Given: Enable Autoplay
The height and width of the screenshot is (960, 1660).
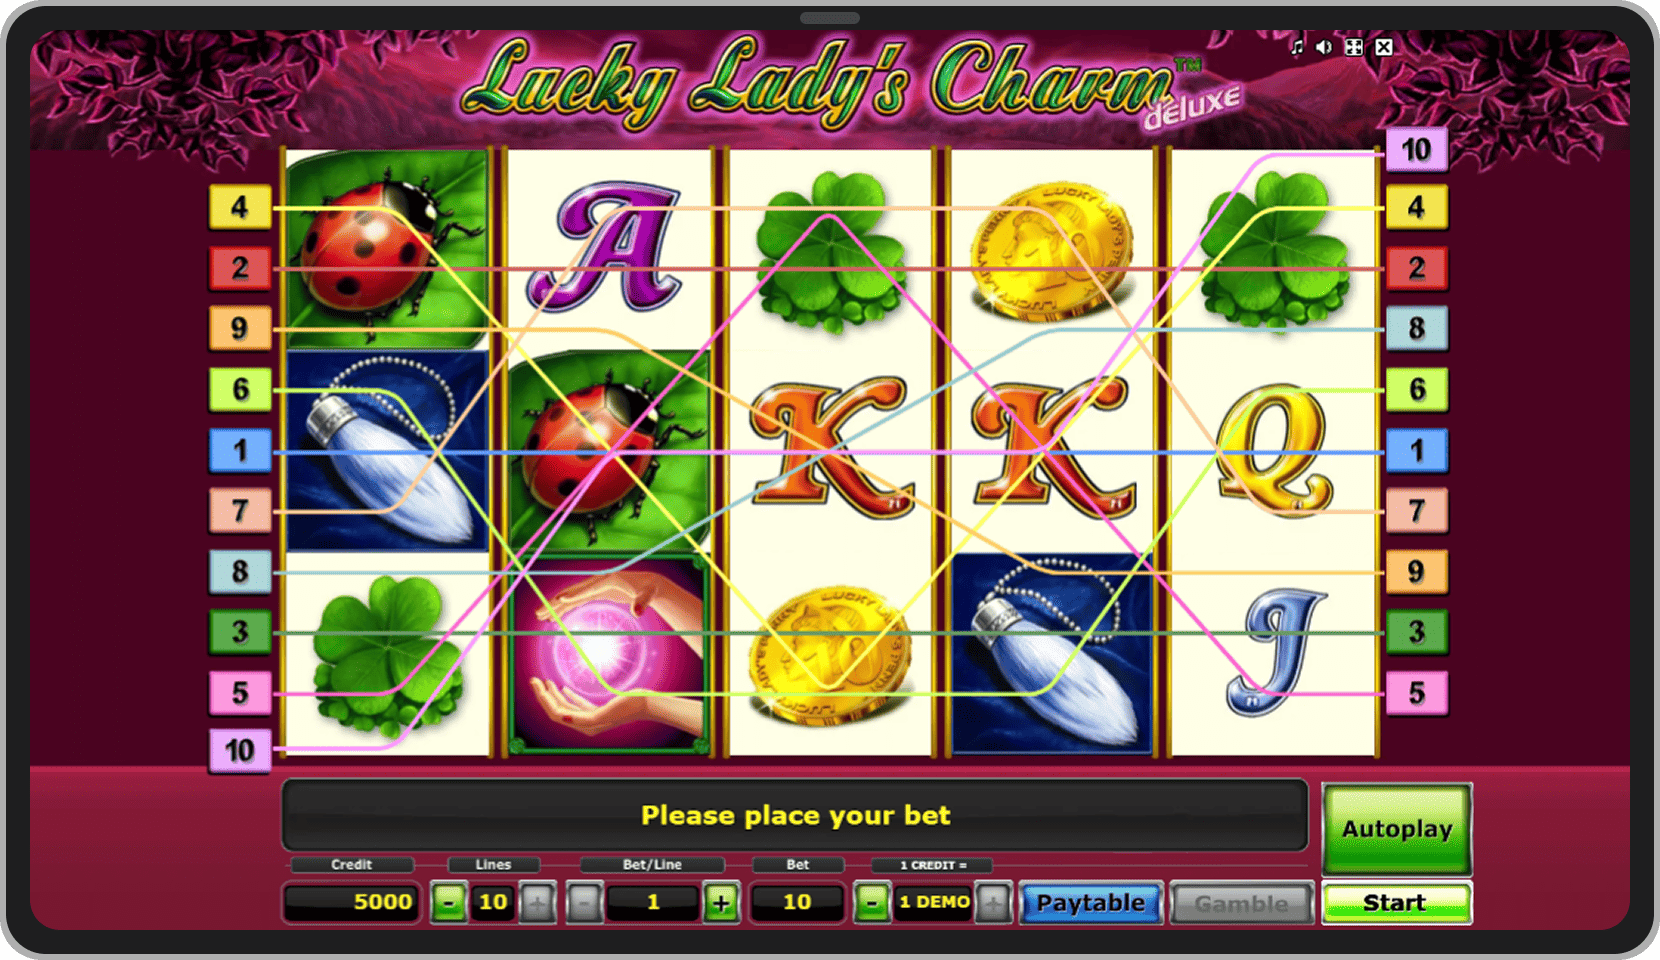Looking at the screenshot, I should pos(1396,829).
